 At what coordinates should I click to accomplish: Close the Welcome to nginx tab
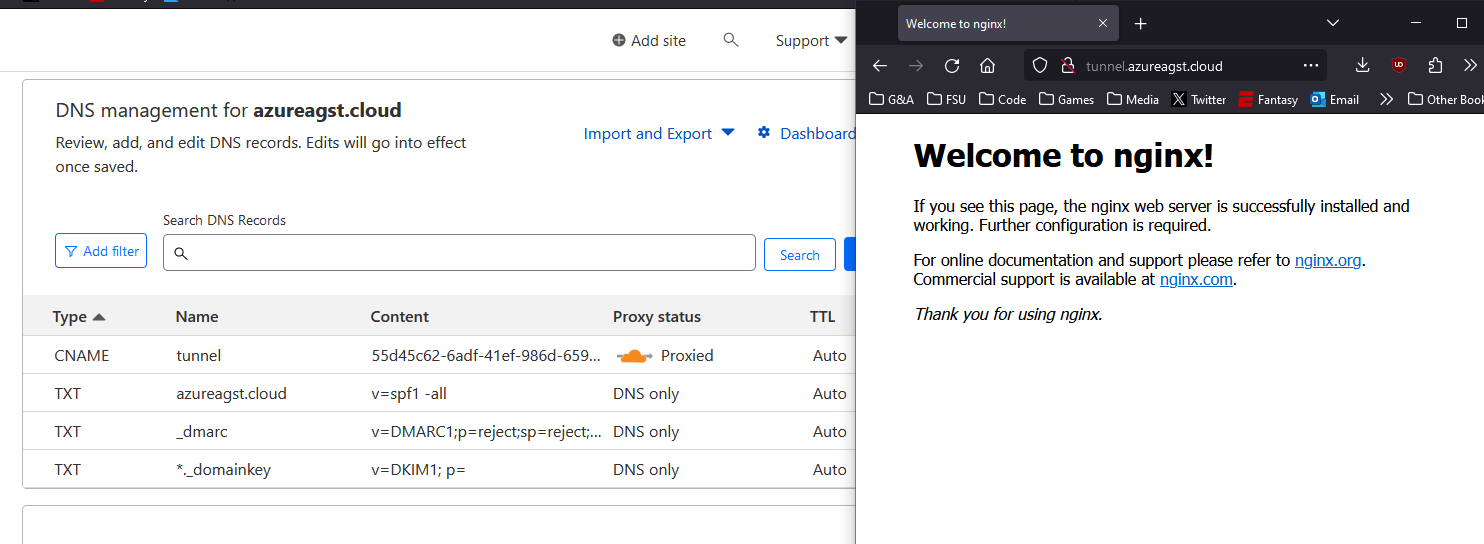point(1103,23)
